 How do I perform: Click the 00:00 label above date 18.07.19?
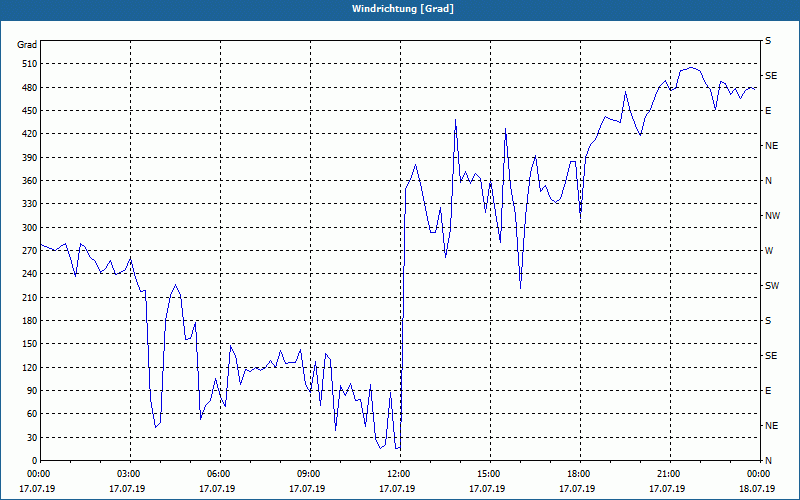pyautogui.click(x=758, y=474)
